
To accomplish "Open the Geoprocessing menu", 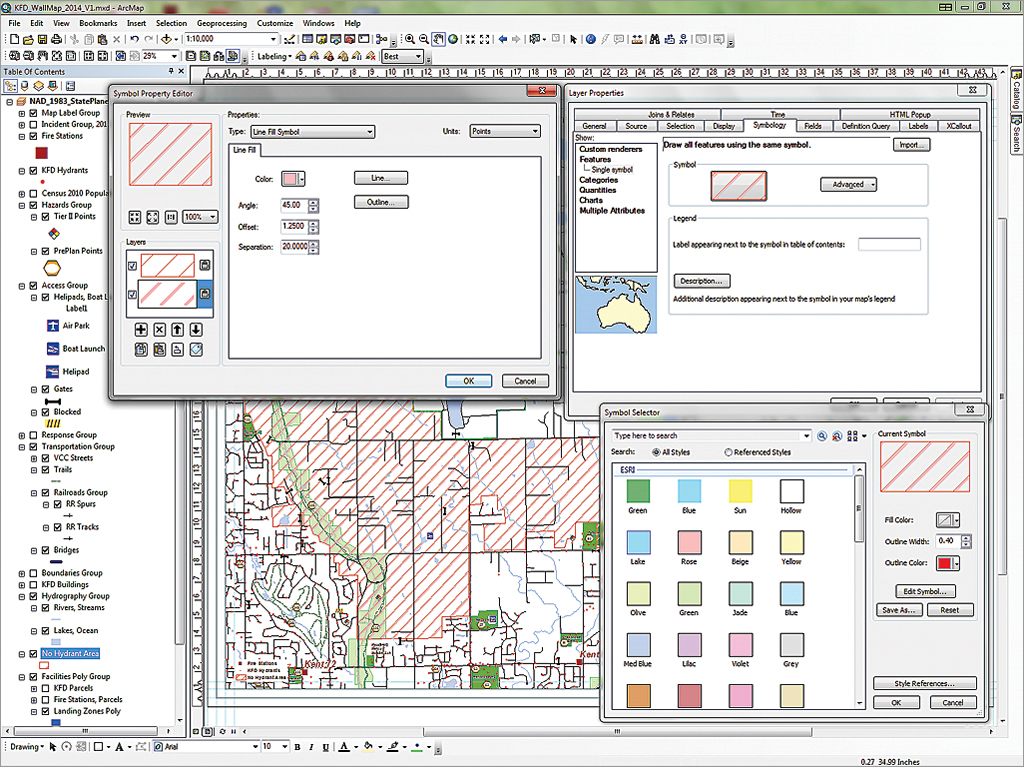I will pyautogui.click(x=224, y=22).
